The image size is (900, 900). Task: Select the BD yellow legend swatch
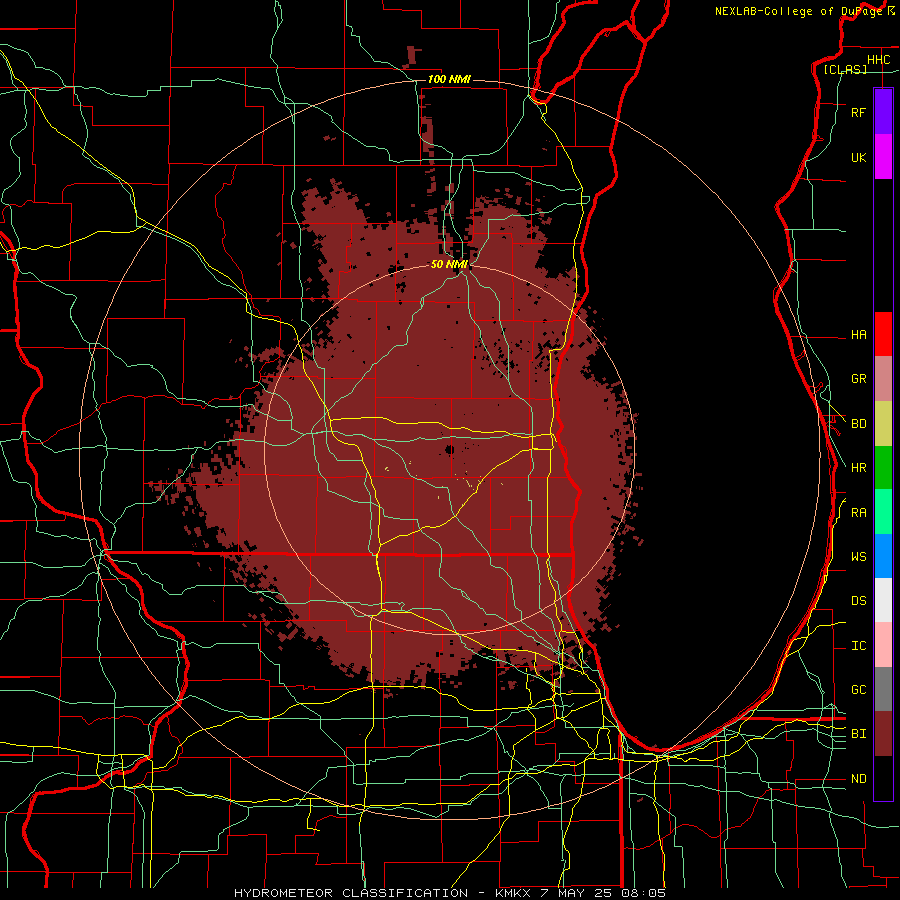883,424
